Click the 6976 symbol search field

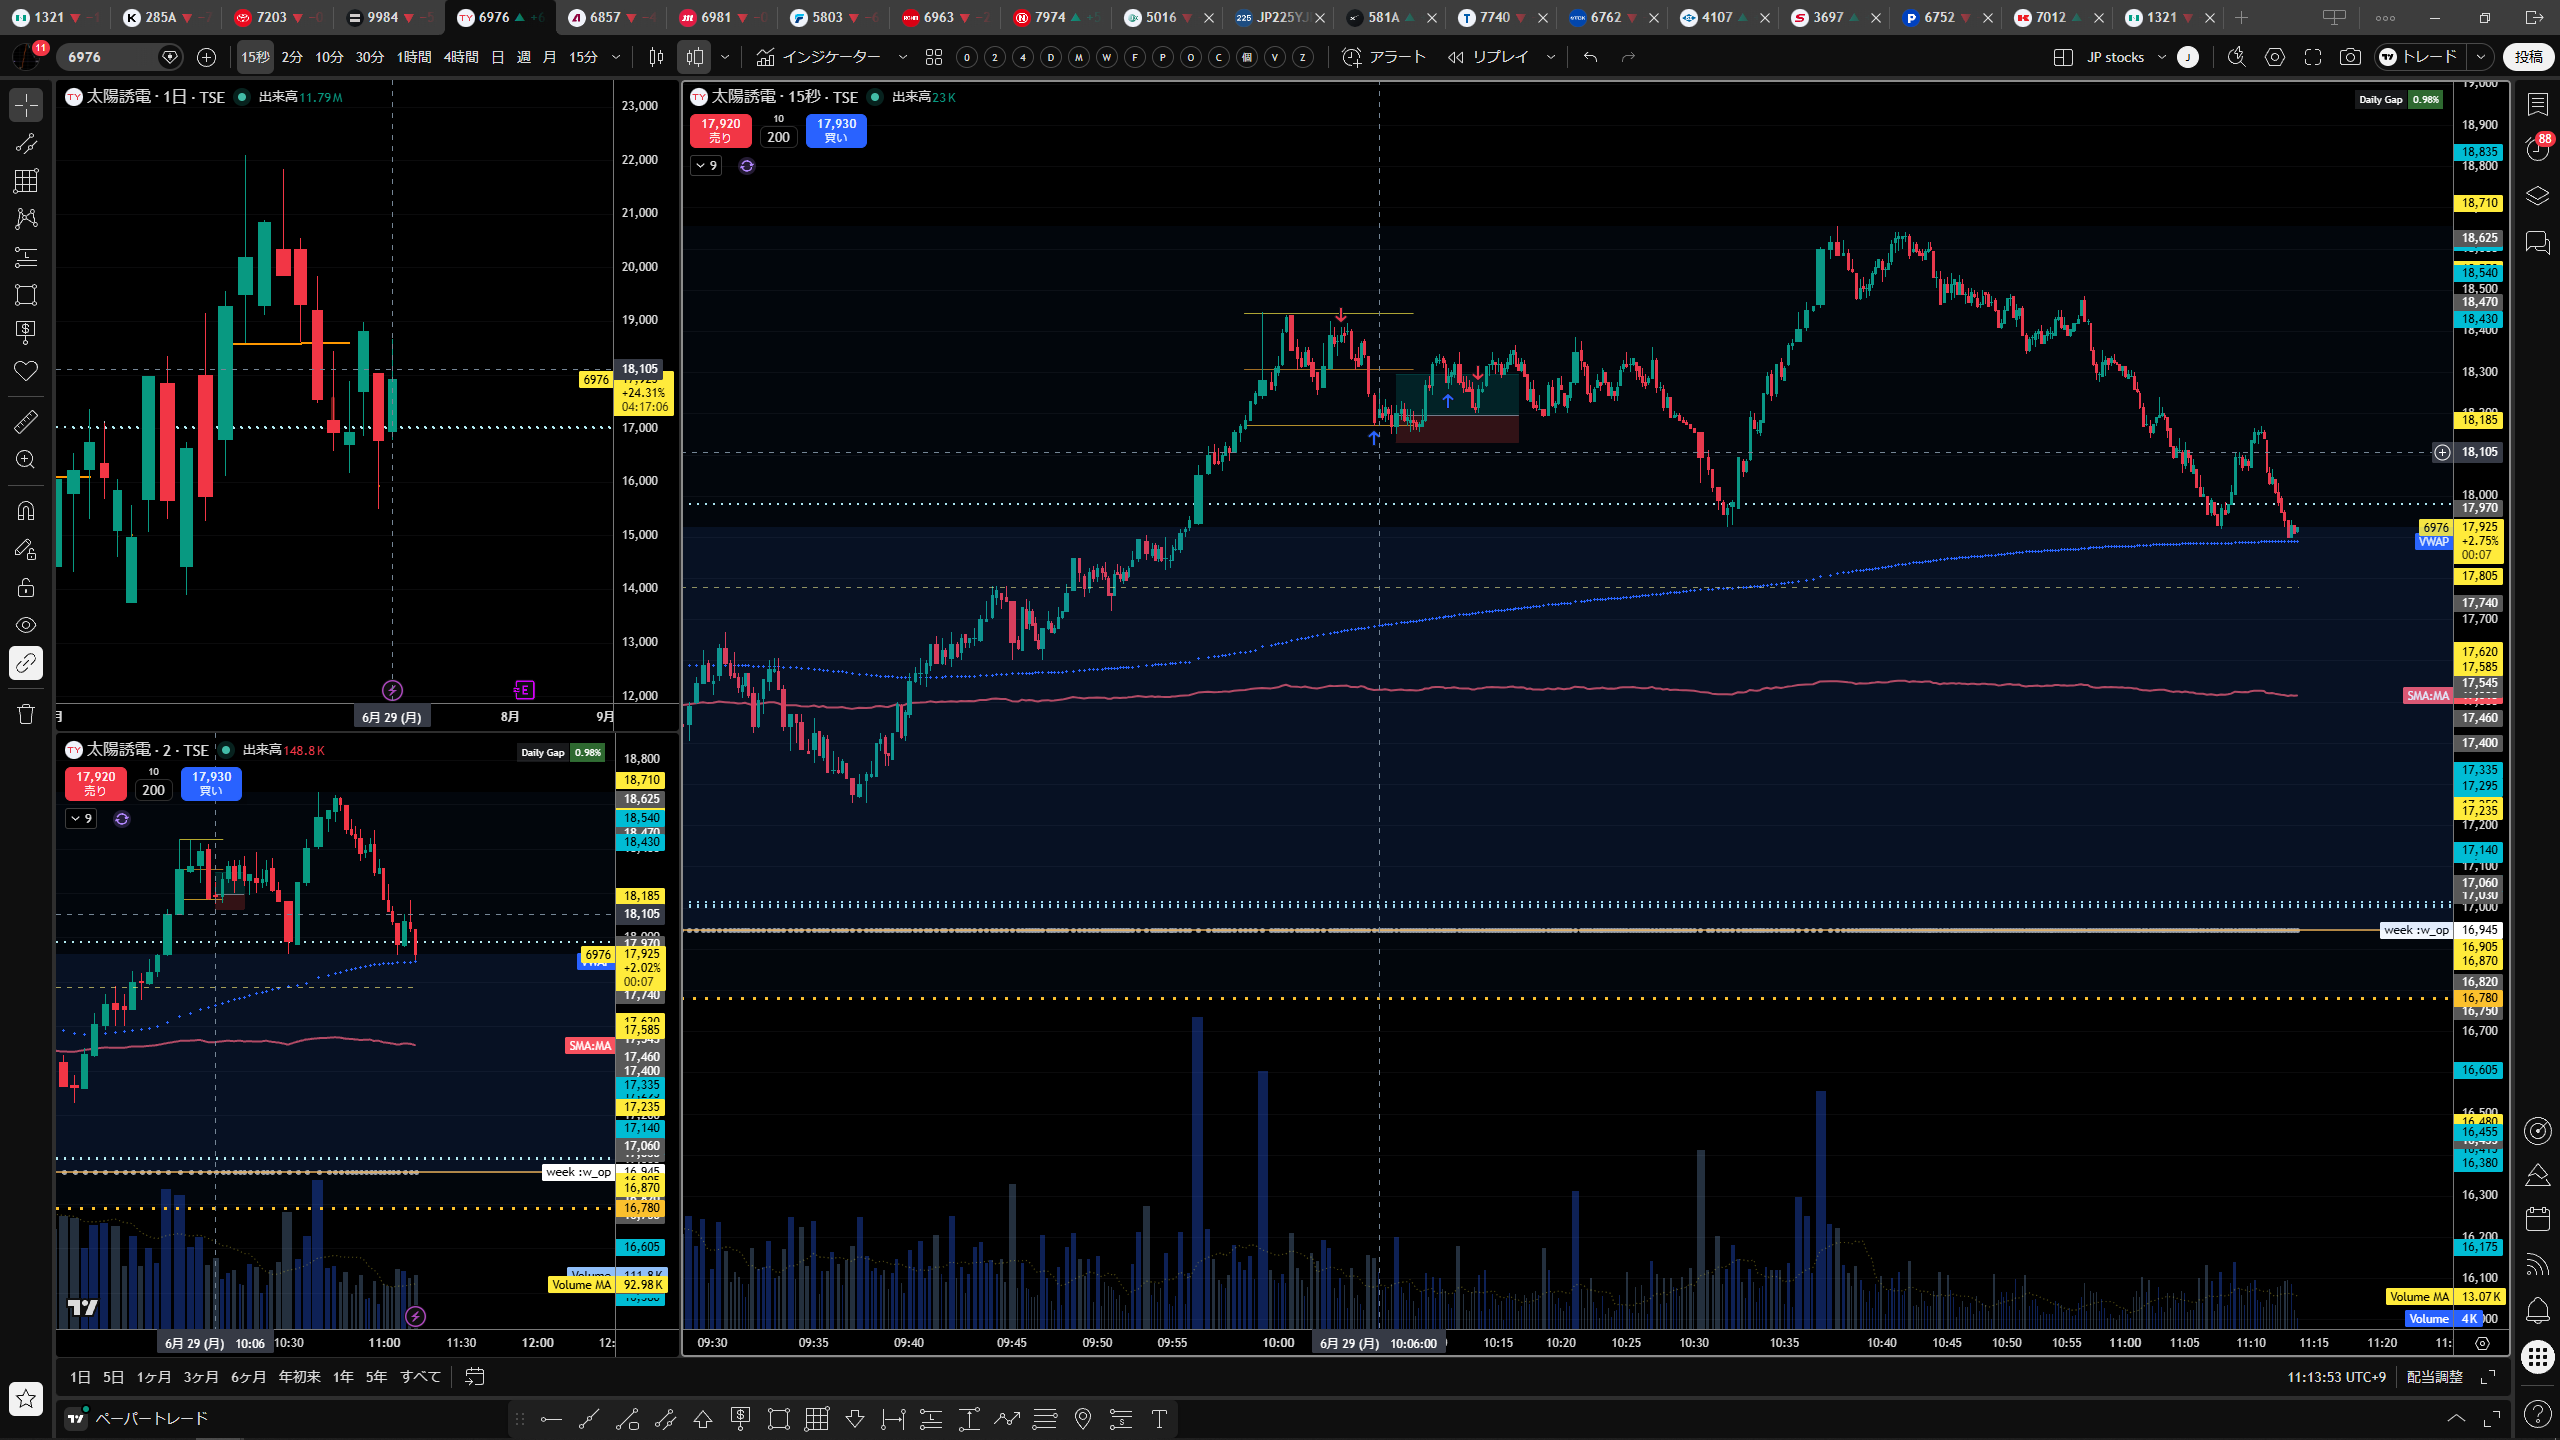tap(110, 57)
